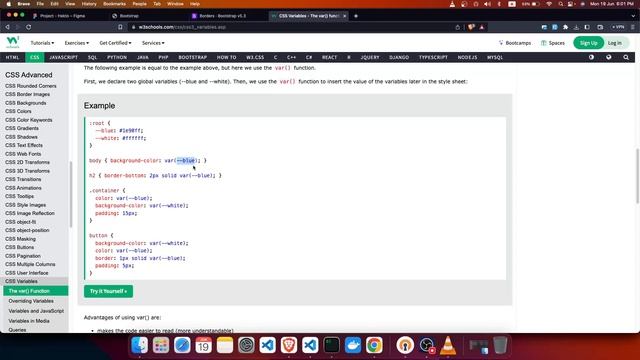This screenshot has width=640, height=360.
Task: Open Finder from the dock
Action: (x=140, y=345)
